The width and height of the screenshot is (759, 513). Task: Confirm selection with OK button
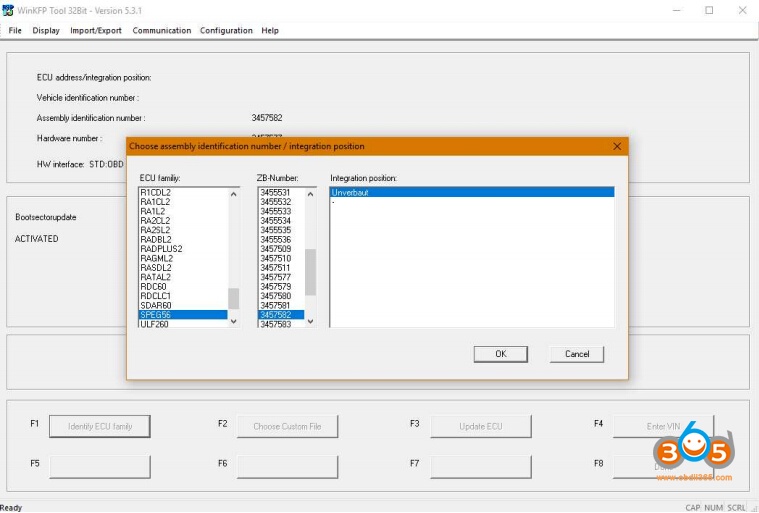500,354
